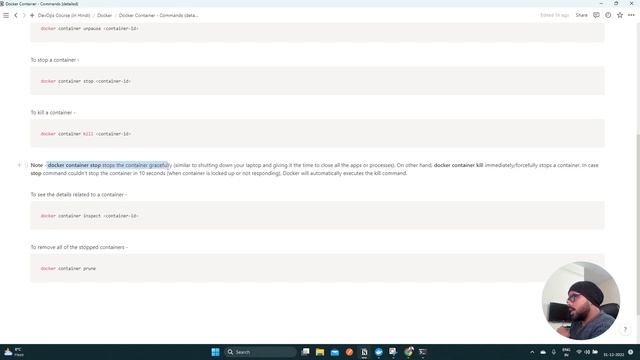Image resolution: width=640 pixels, height=360 pixels.
Task: Click the microphone icon in system tray
Action: pyautogui.click(x=553, y=352)
